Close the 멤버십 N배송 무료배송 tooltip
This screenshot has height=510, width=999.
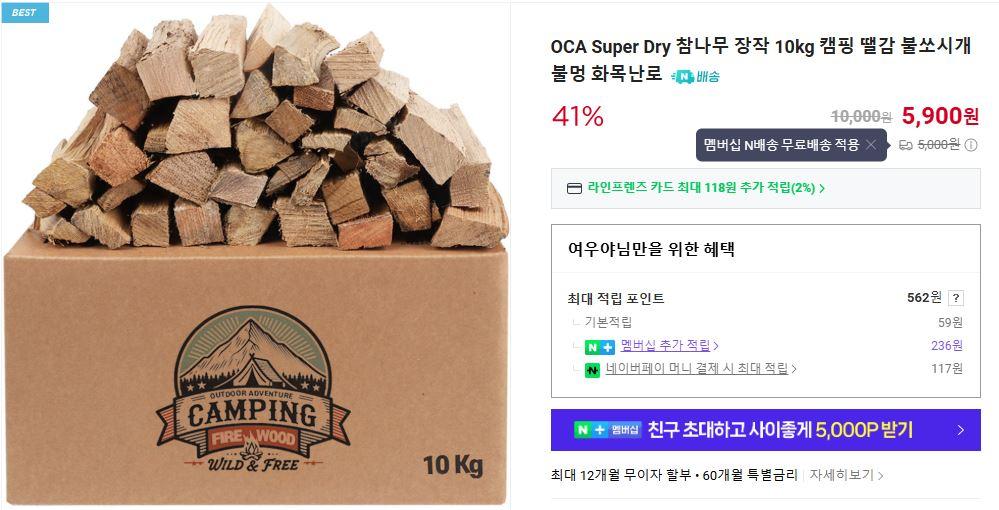[x=871, y=145]
